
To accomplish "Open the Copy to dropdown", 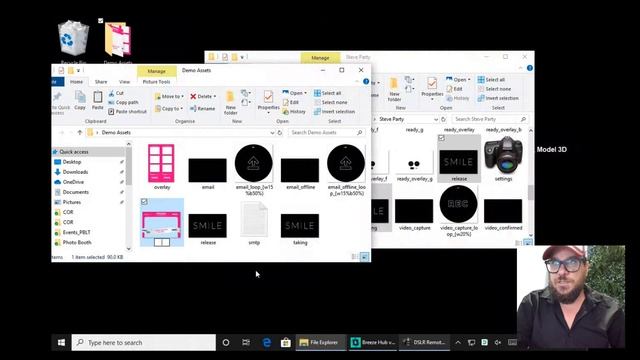I will 169,109.
